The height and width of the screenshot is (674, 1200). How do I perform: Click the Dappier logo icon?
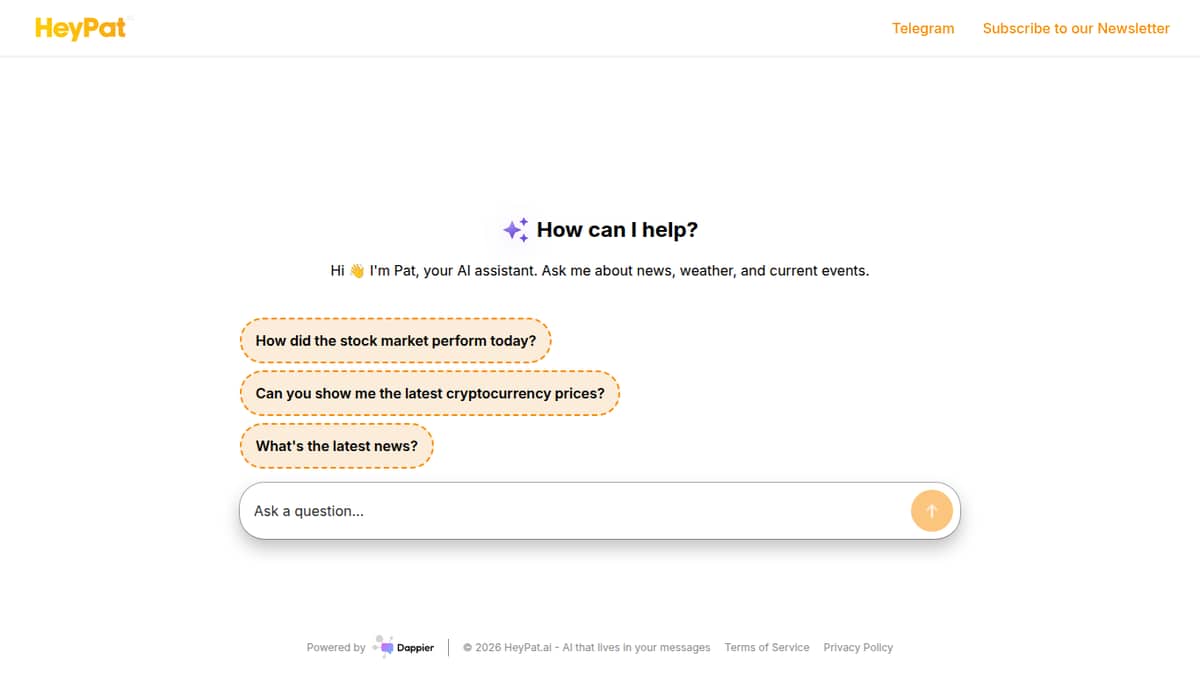tap(383, 647)
